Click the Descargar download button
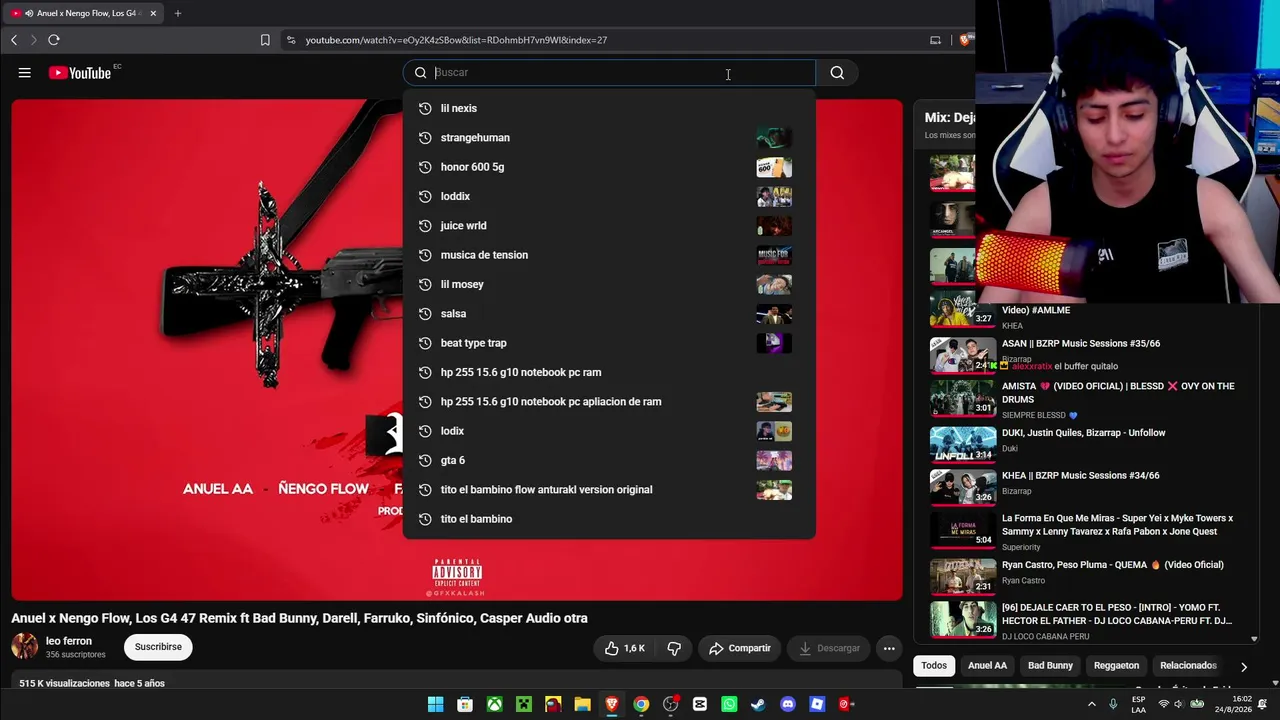Viewport: 1280px width, 720px height. coord(829,648)
